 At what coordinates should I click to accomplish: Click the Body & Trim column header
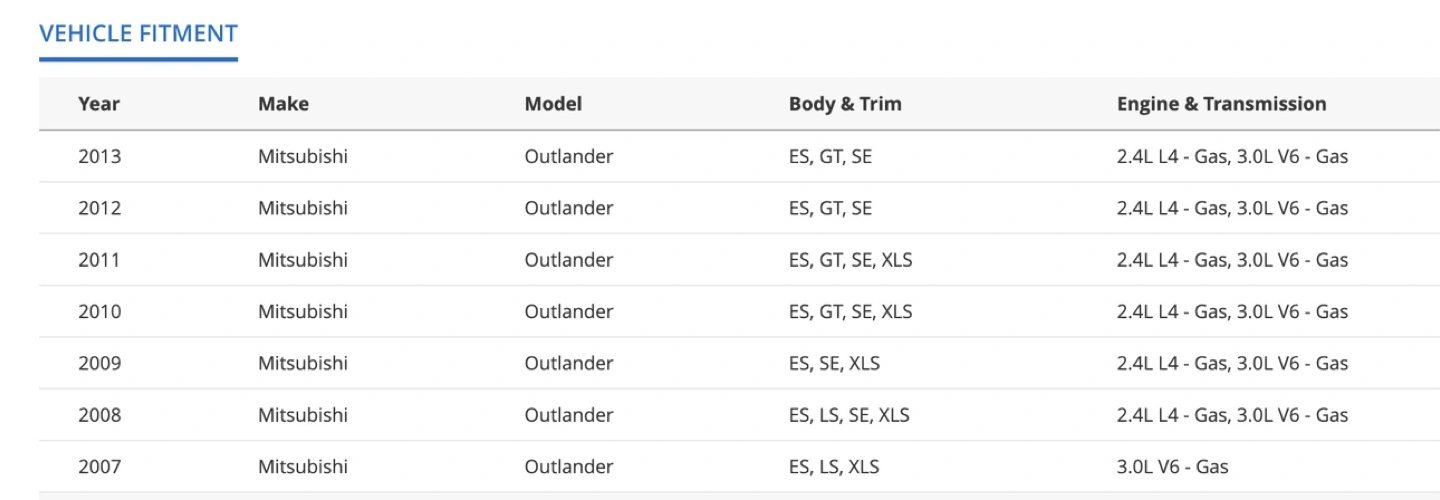point(845,104)
